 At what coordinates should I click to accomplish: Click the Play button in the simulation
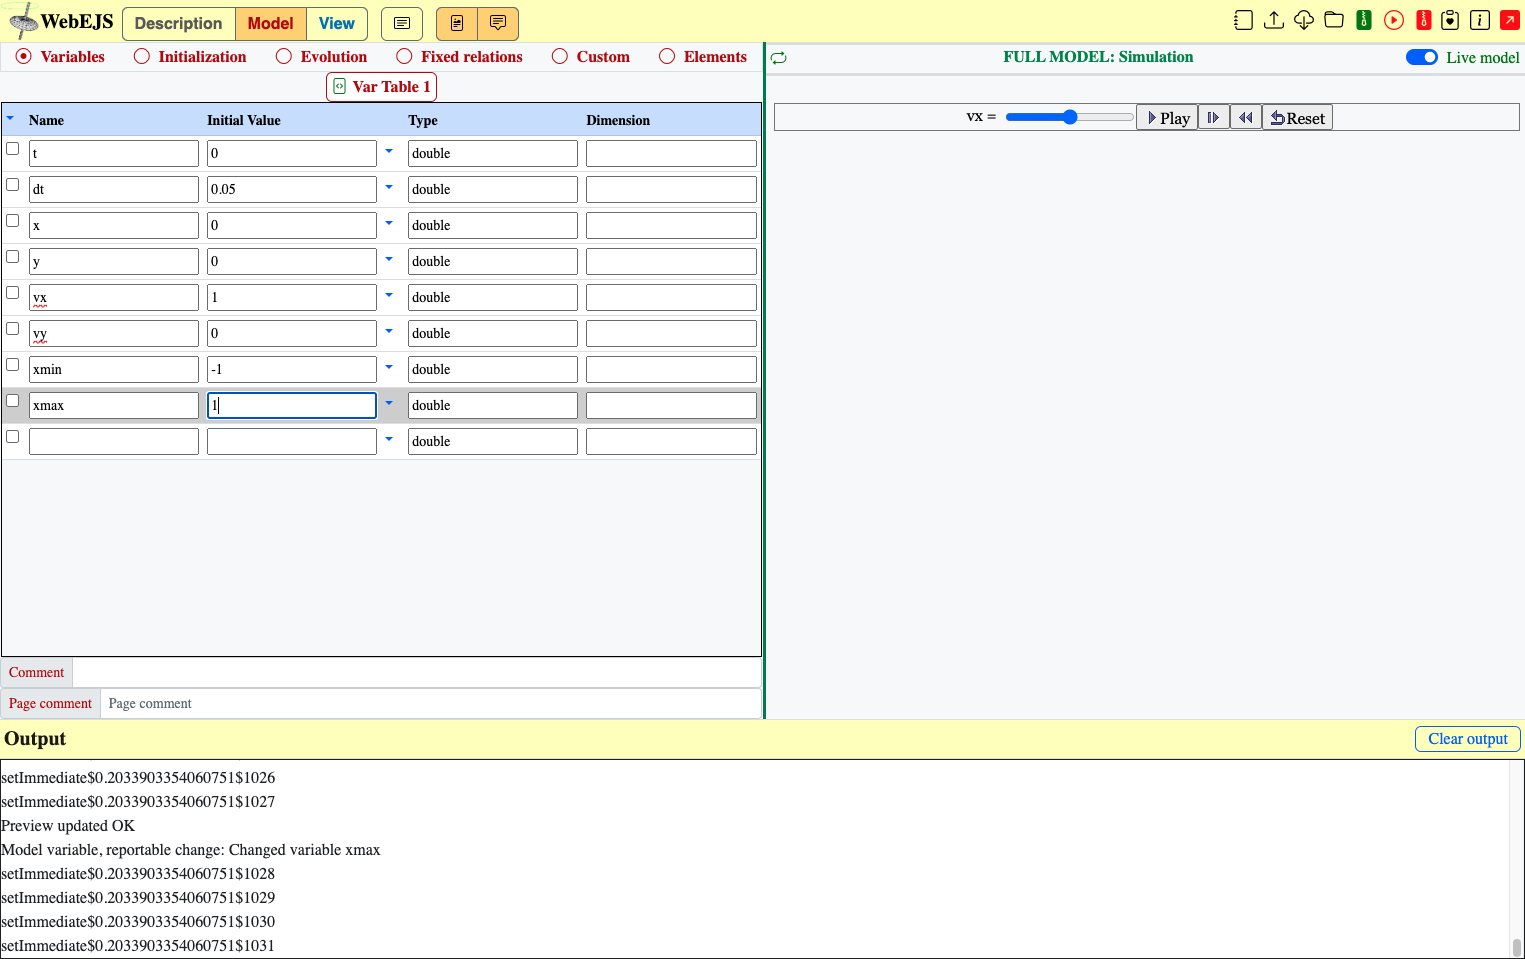1167,118
